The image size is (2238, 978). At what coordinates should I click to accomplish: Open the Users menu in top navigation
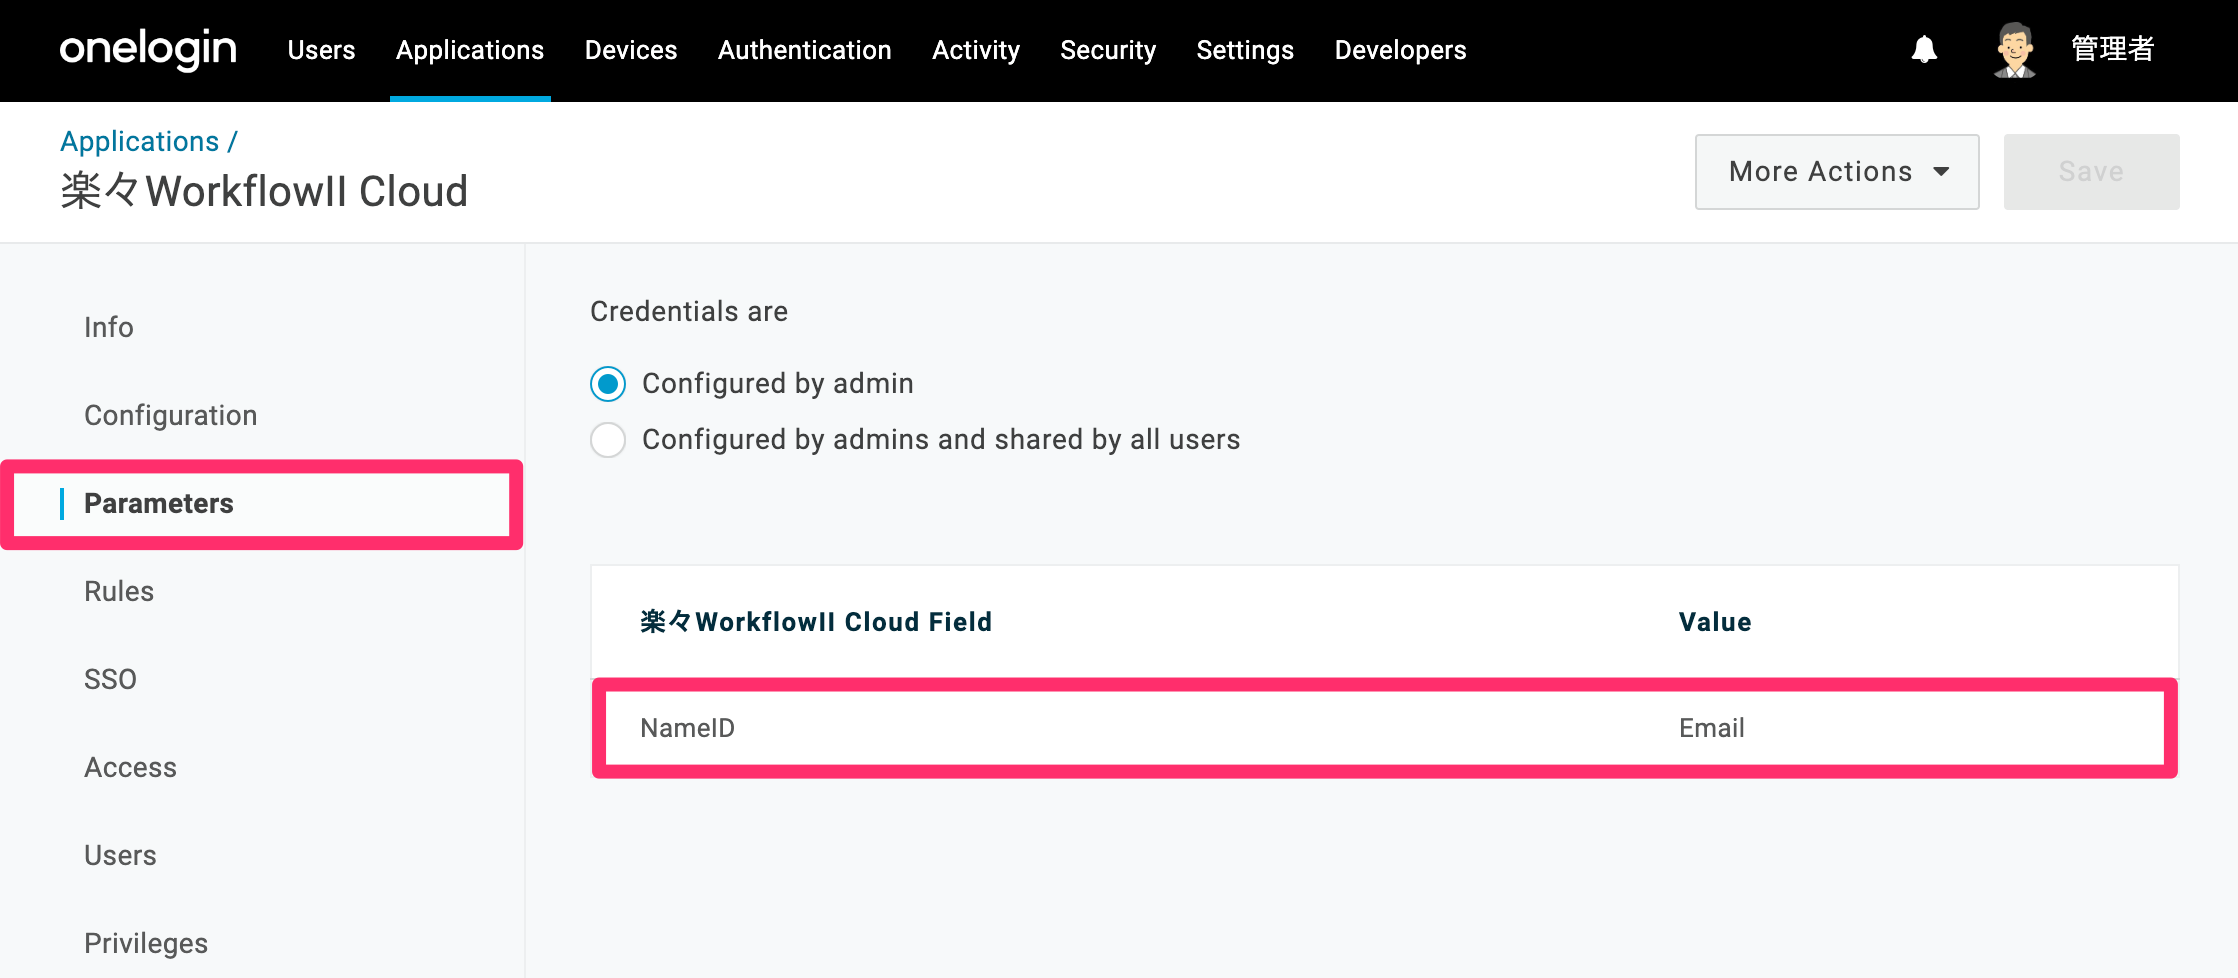tap(321, 50)
